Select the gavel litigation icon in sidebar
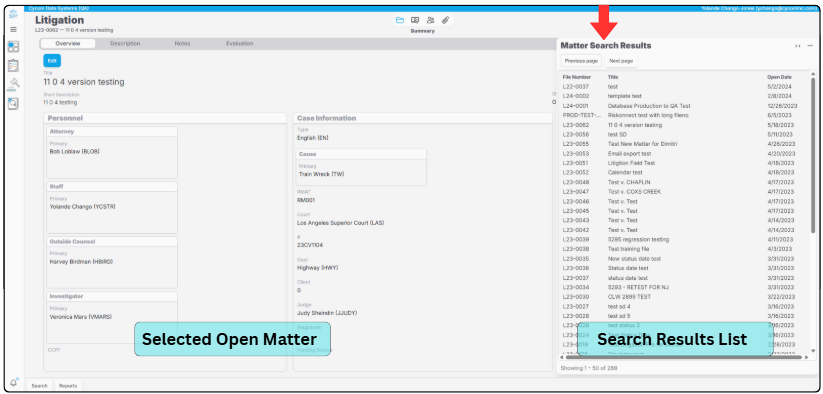823x394 pixels. point(14,84)
